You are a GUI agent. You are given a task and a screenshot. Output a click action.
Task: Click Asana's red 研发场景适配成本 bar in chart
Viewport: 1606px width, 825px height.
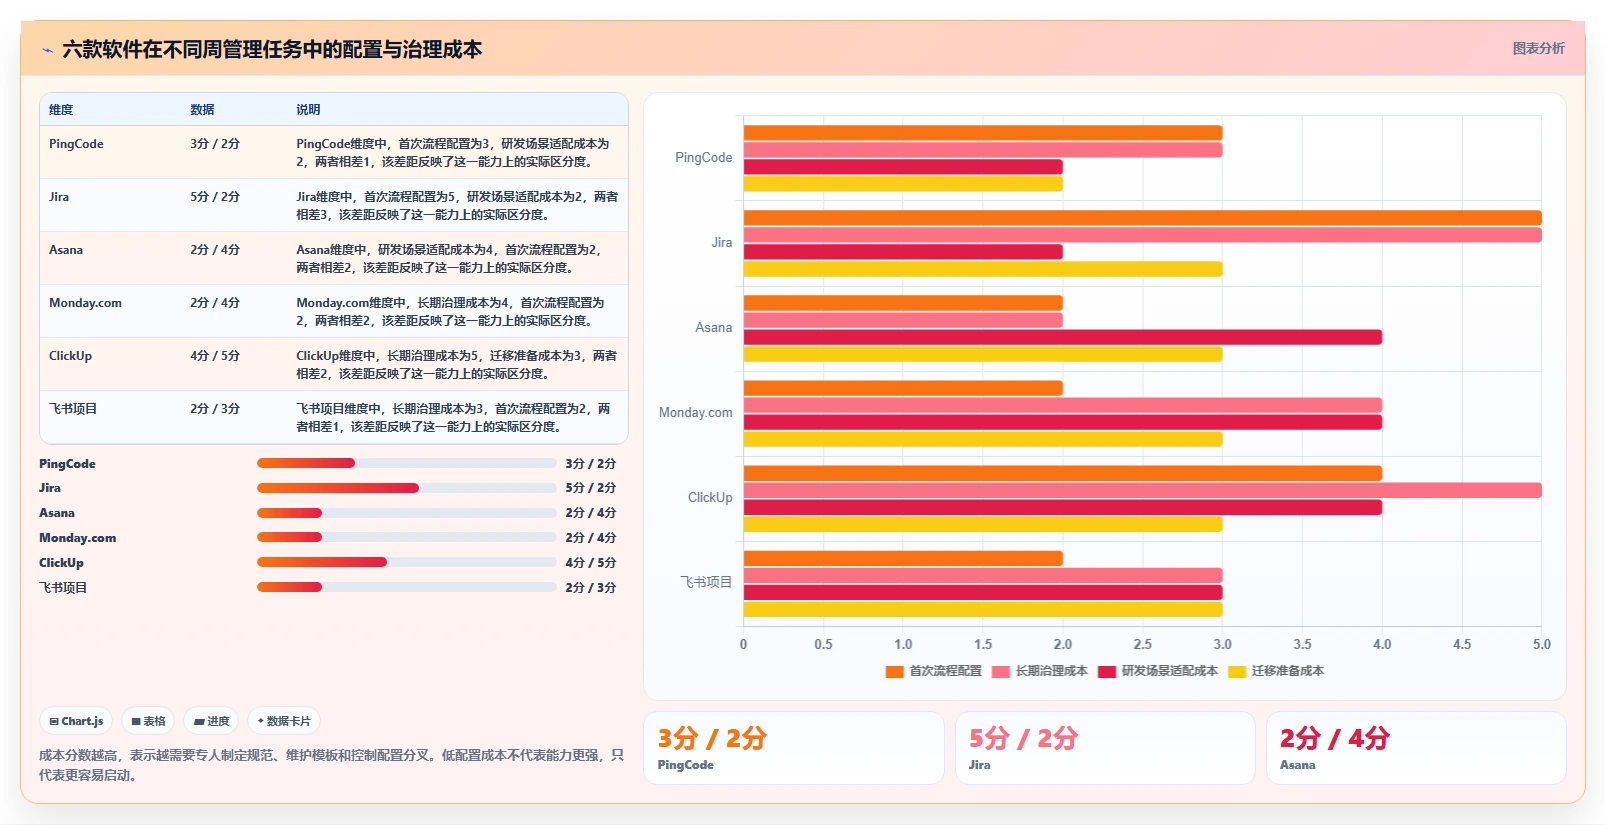1063,337
